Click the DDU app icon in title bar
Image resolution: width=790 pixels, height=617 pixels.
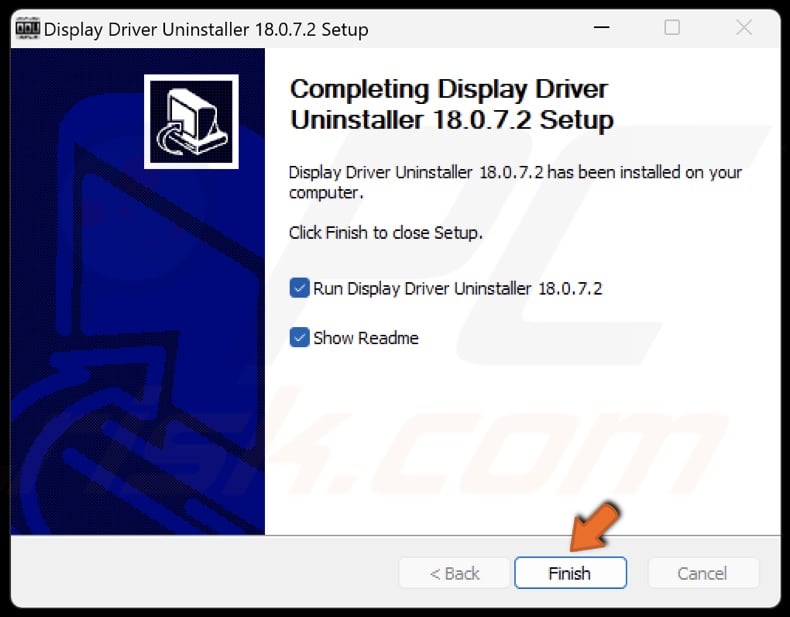pos(27,28)
